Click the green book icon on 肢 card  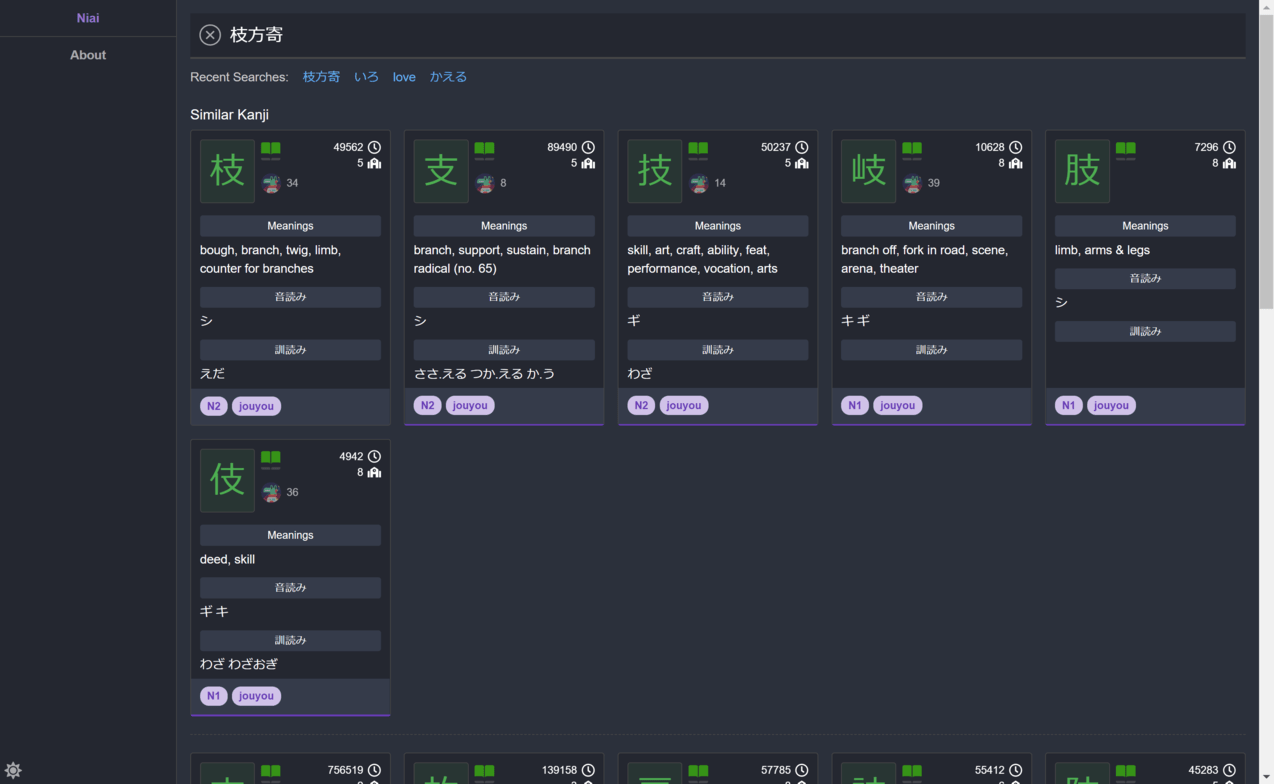(1126, 148)
